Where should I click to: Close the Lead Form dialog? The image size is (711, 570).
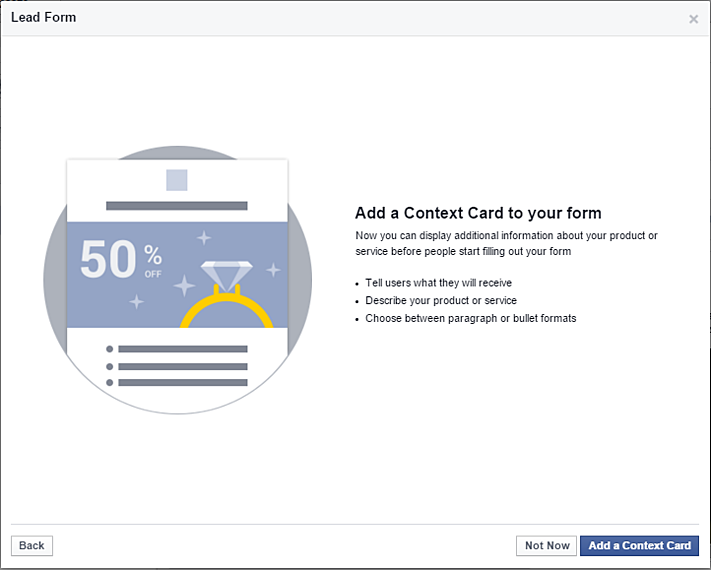pyautogui.click(x=693, y=19)
